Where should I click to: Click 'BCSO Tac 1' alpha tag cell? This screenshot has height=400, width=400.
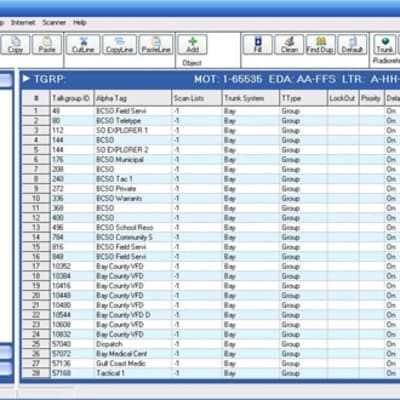point(133,179)
